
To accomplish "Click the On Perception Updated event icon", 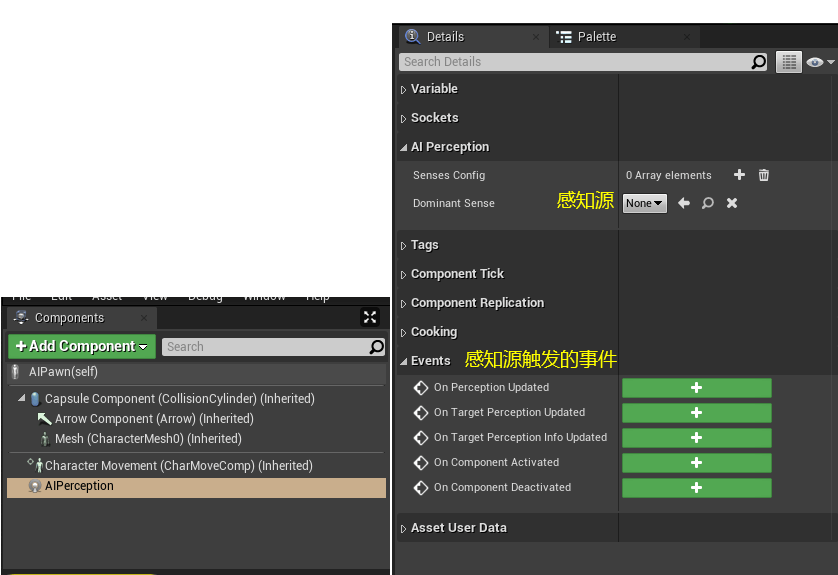I will (421, 387).
